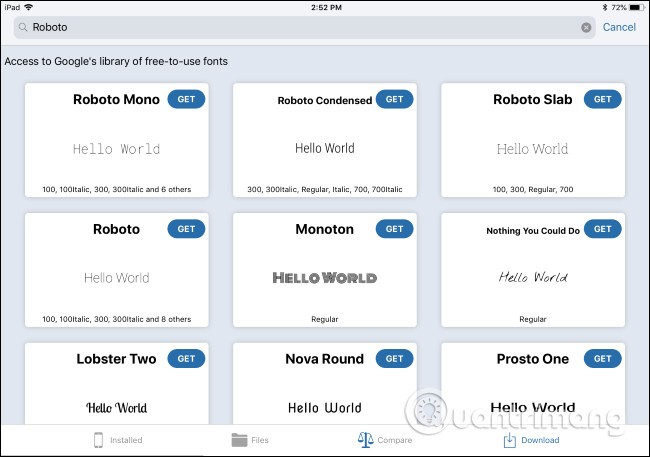
Task: Select the Roboto Mono title
Action: coord(116,100)
